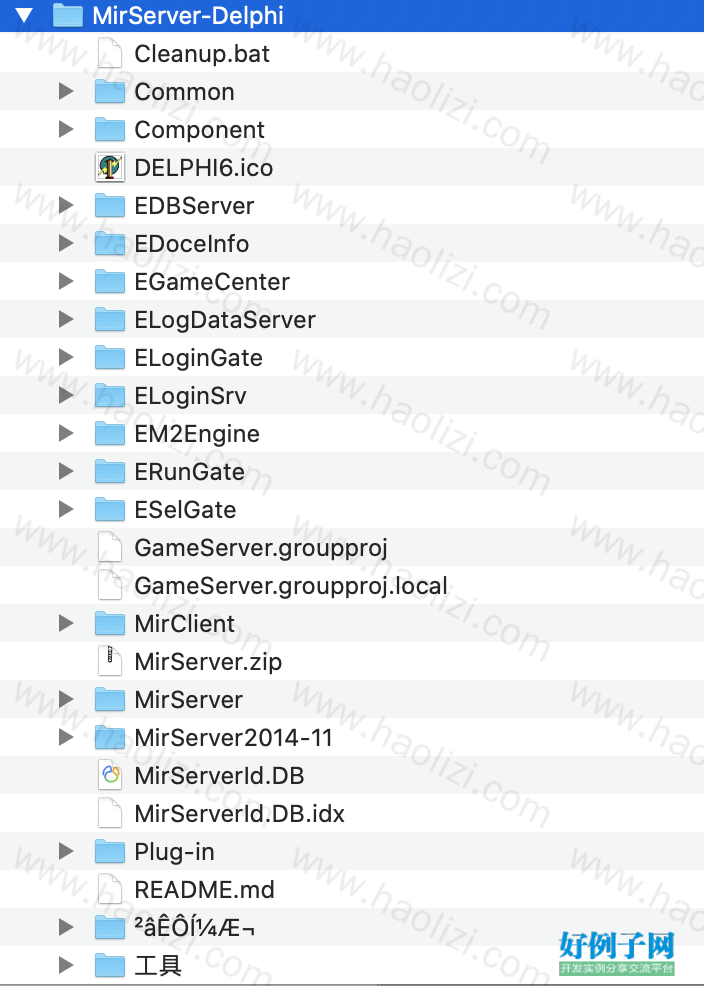Expand the 工具 folder arrow
This screenshot has width=704, height=986.
click(66, 965)
